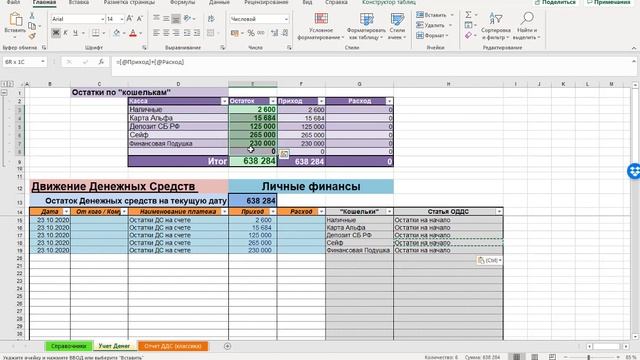Click paste options (Ctrl) smart tag

pos(489,260)
